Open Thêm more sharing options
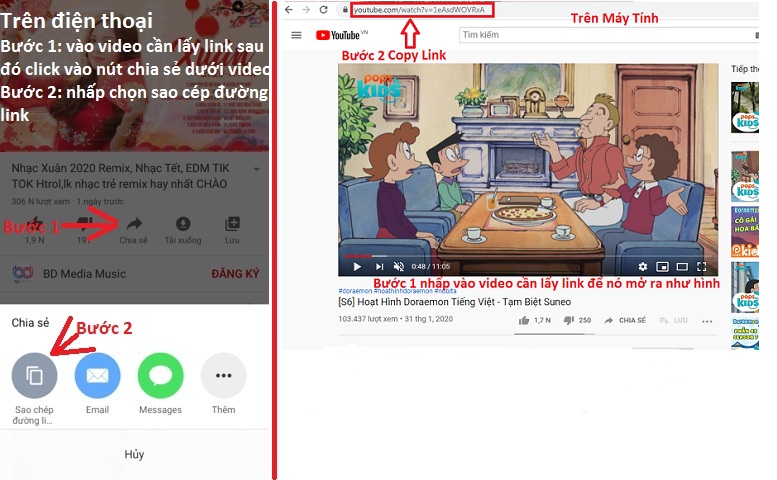 (223, 375)
